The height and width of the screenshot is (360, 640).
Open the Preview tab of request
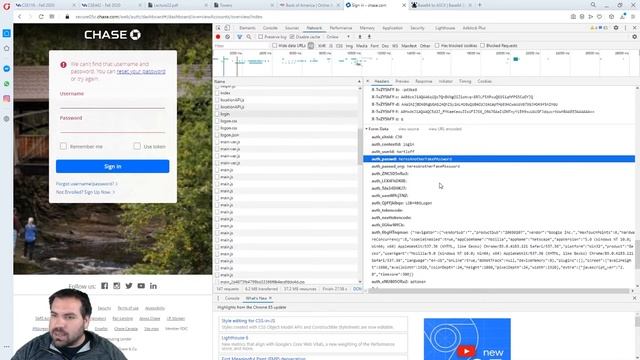402,81
